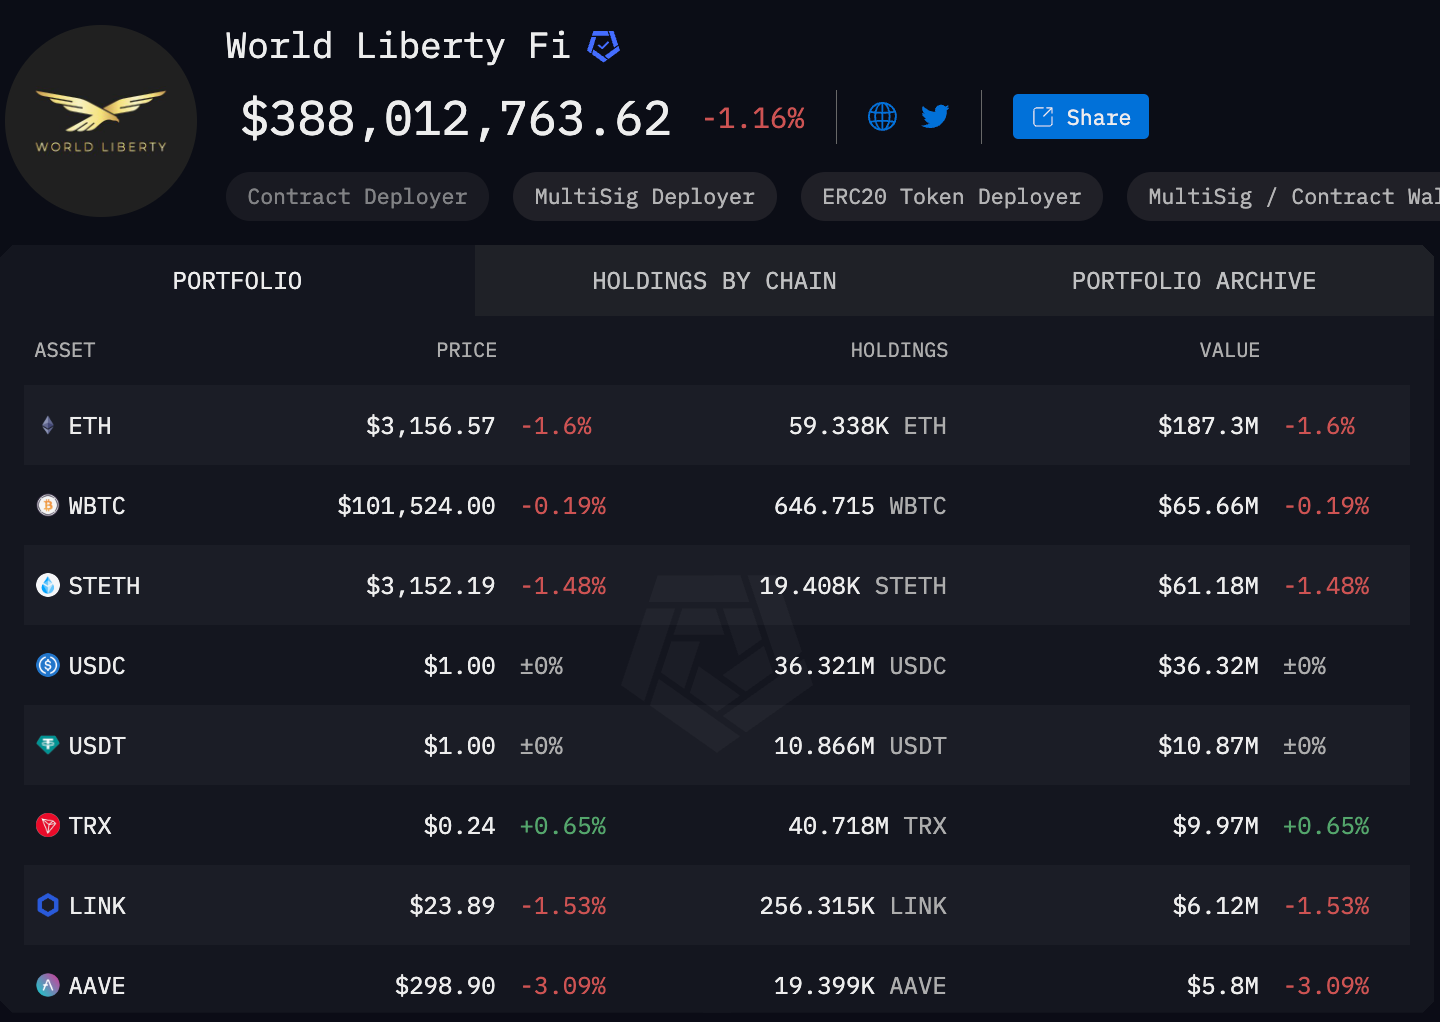
Task: Sort by the VALUE column header
Action: [x=1230, y=350]
